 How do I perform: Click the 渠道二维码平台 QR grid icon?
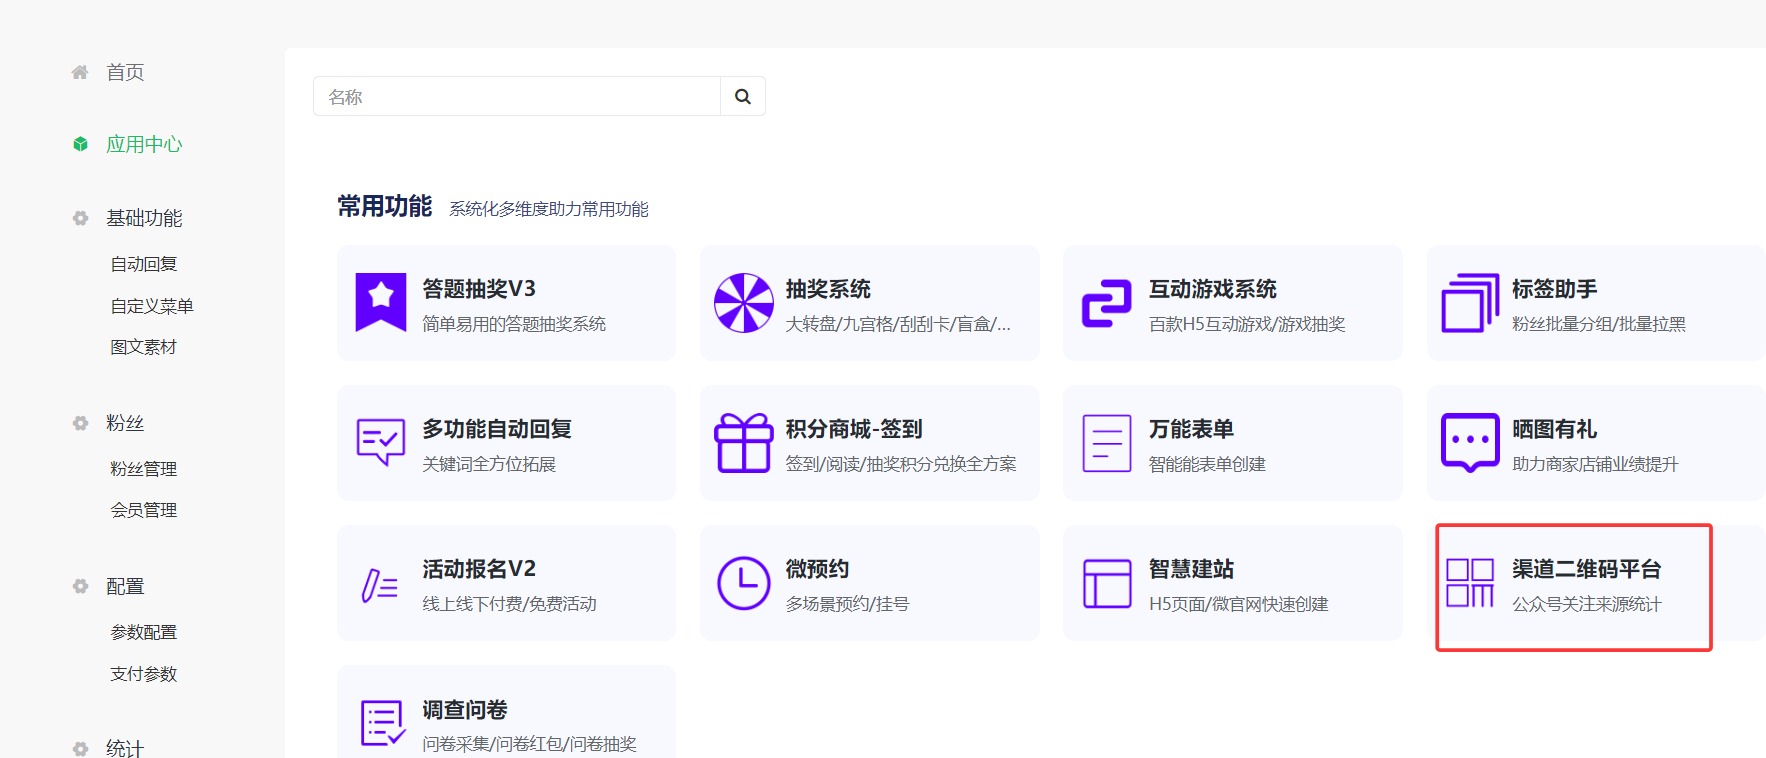click(x=1469, y=583)
